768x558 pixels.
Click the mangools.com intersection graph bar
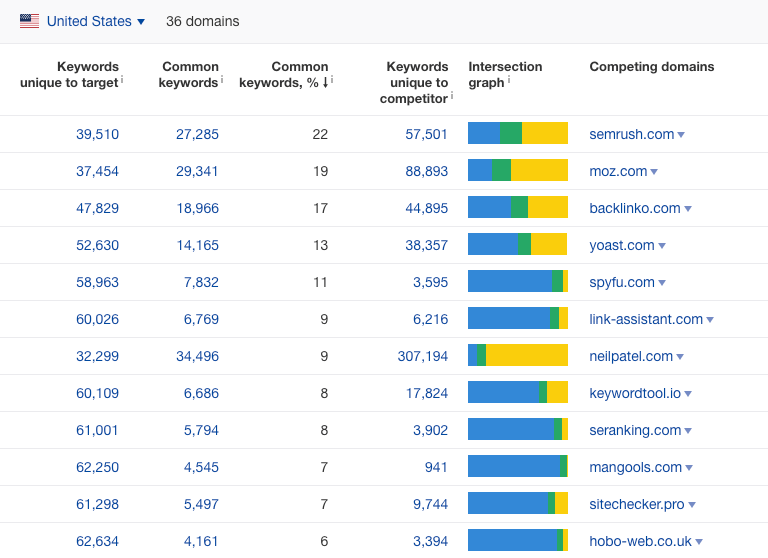(x=518, y=466)
